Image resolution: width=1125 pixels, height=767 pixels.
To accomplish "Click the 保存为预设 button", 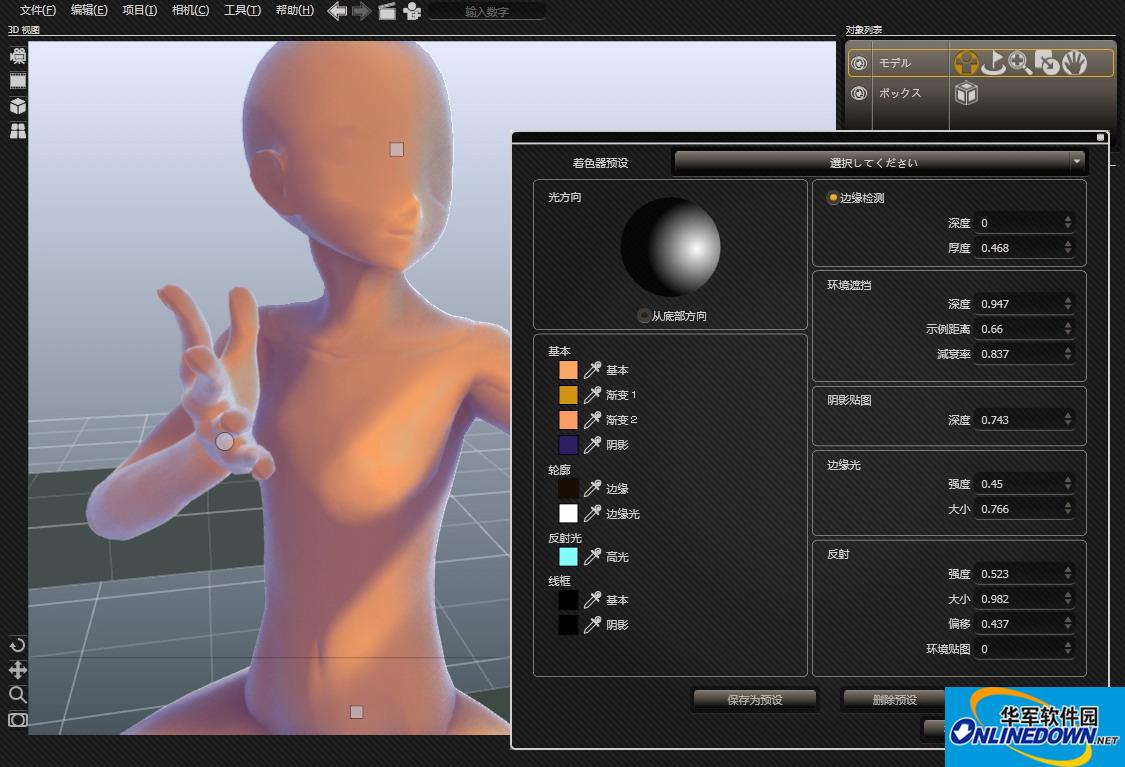I will point(754,700).
